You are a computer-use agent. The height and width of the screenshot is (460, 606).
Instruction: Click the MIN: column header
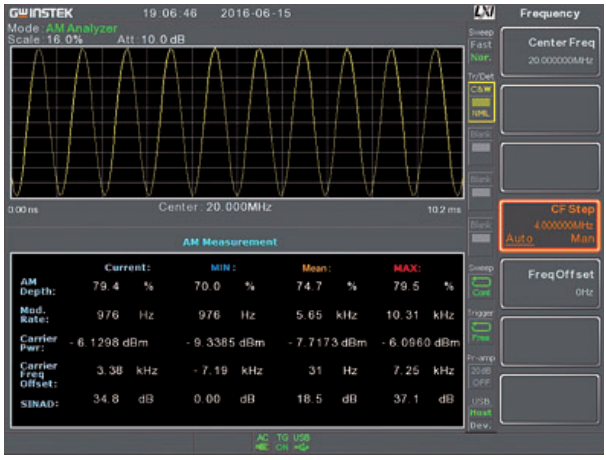pos(223,267)
